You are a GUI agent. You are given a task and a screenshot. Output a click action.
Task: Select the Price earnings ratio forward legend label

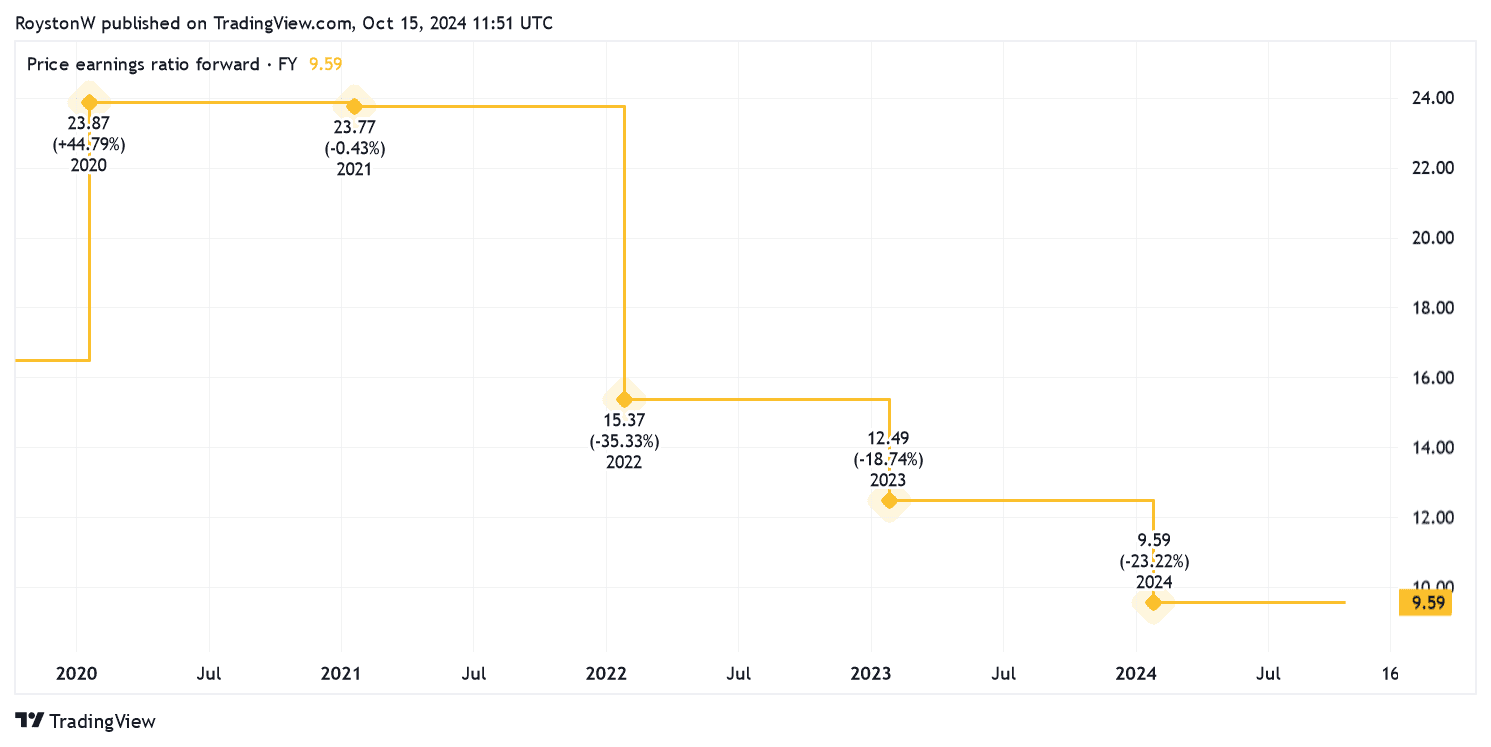coord(162,65)
